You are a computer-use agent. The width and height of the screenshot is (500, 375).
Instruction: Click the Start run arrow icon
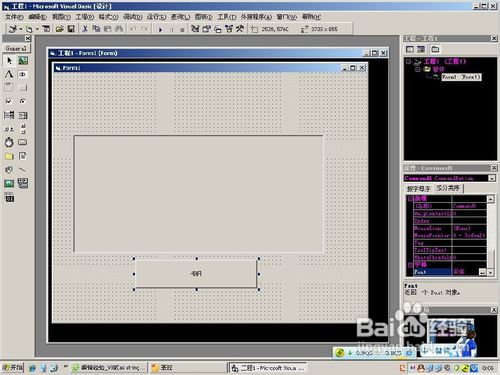[x=160, y=29]
